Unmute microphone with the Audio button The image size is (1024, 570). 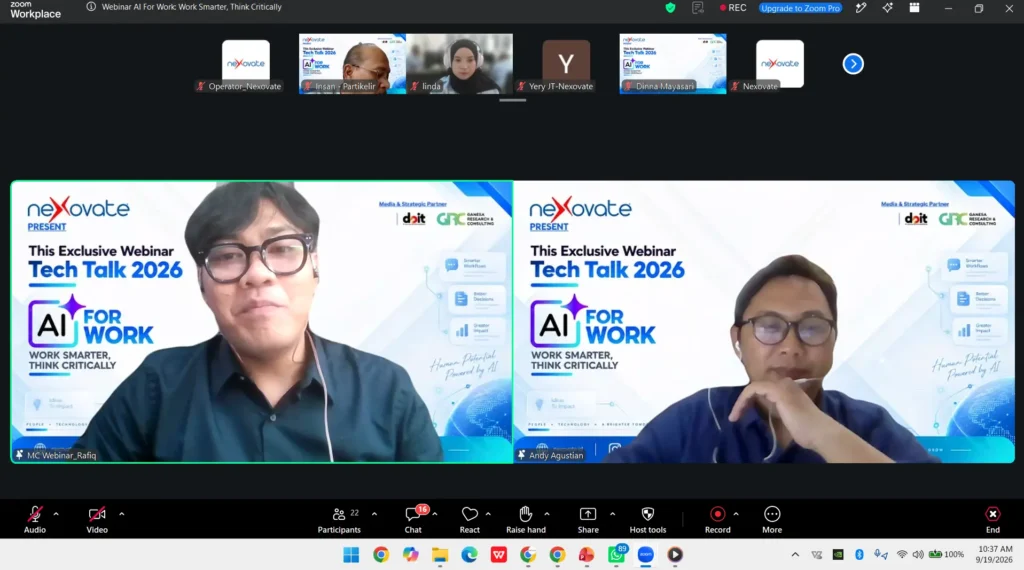[x=35, y=520]
